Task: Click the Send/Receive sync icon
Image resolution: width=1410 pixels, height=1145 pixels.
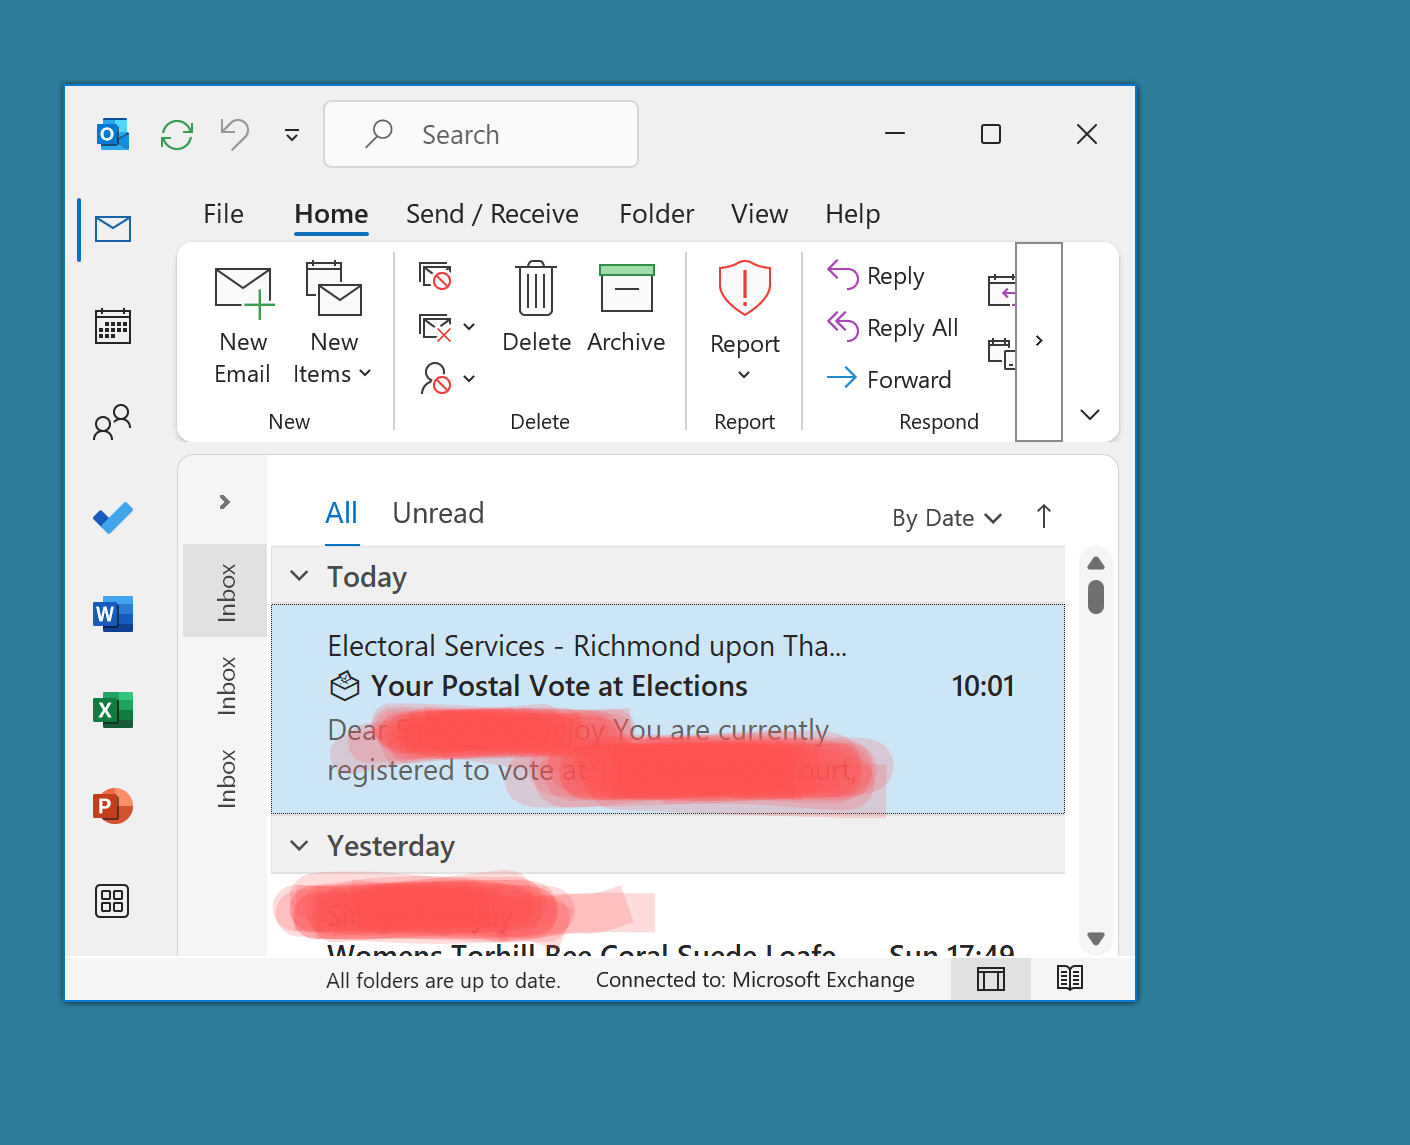Action: pos(177,134)
